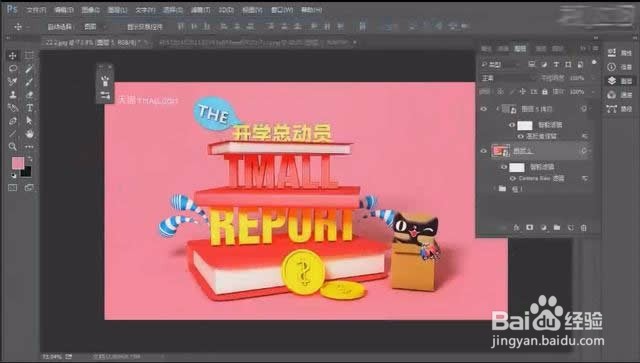The image size is (640, 363).
Task: Open the 编辑(E) menu
Action: point(64,10)
